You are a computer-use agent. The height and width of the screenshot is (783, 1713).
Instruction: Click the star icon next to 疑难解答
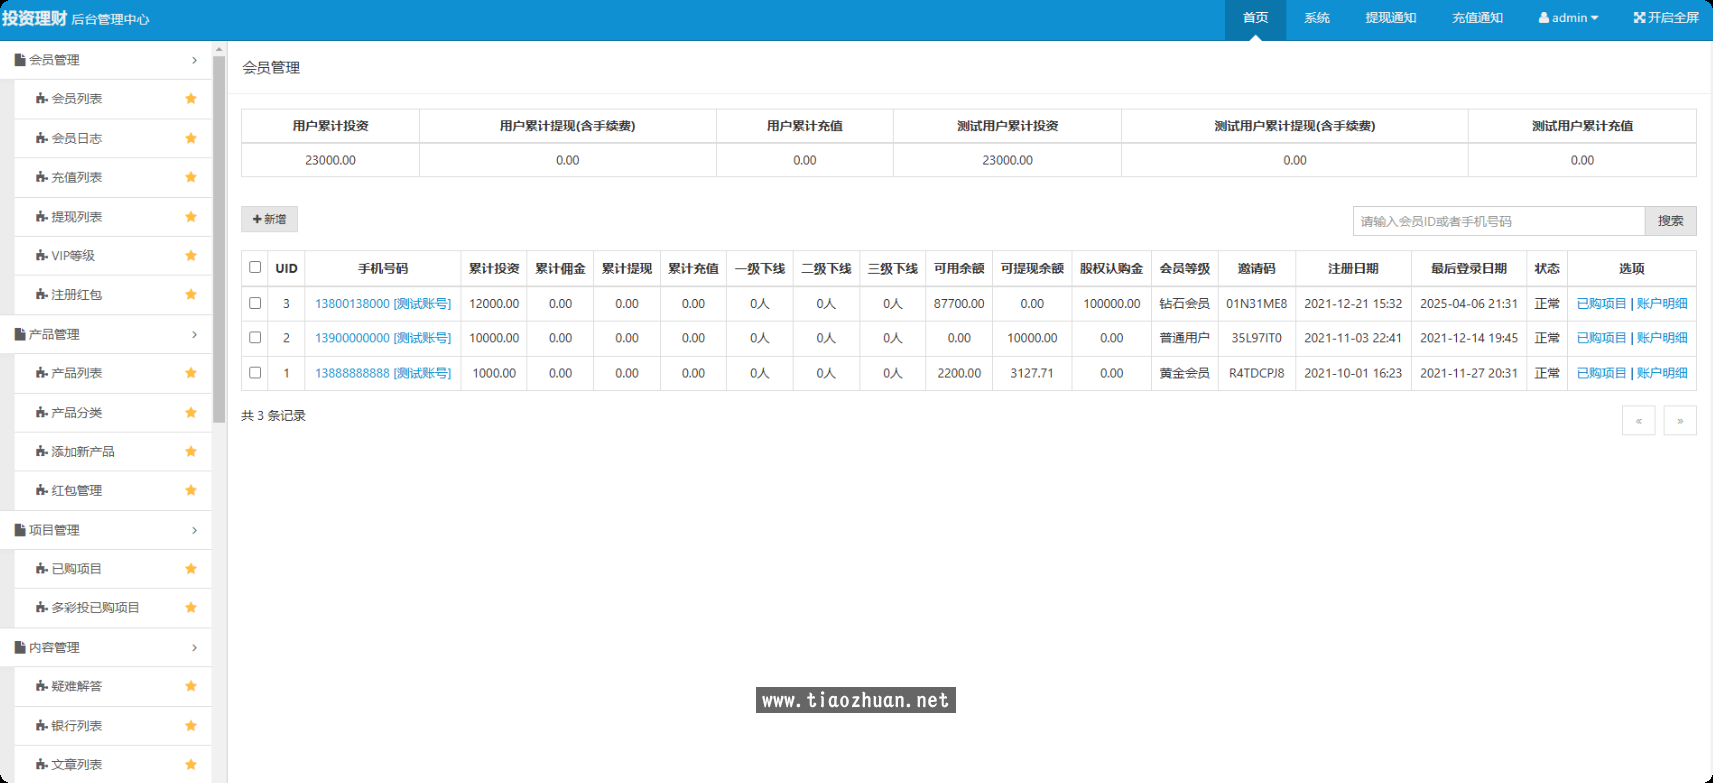tap(191, 686)
